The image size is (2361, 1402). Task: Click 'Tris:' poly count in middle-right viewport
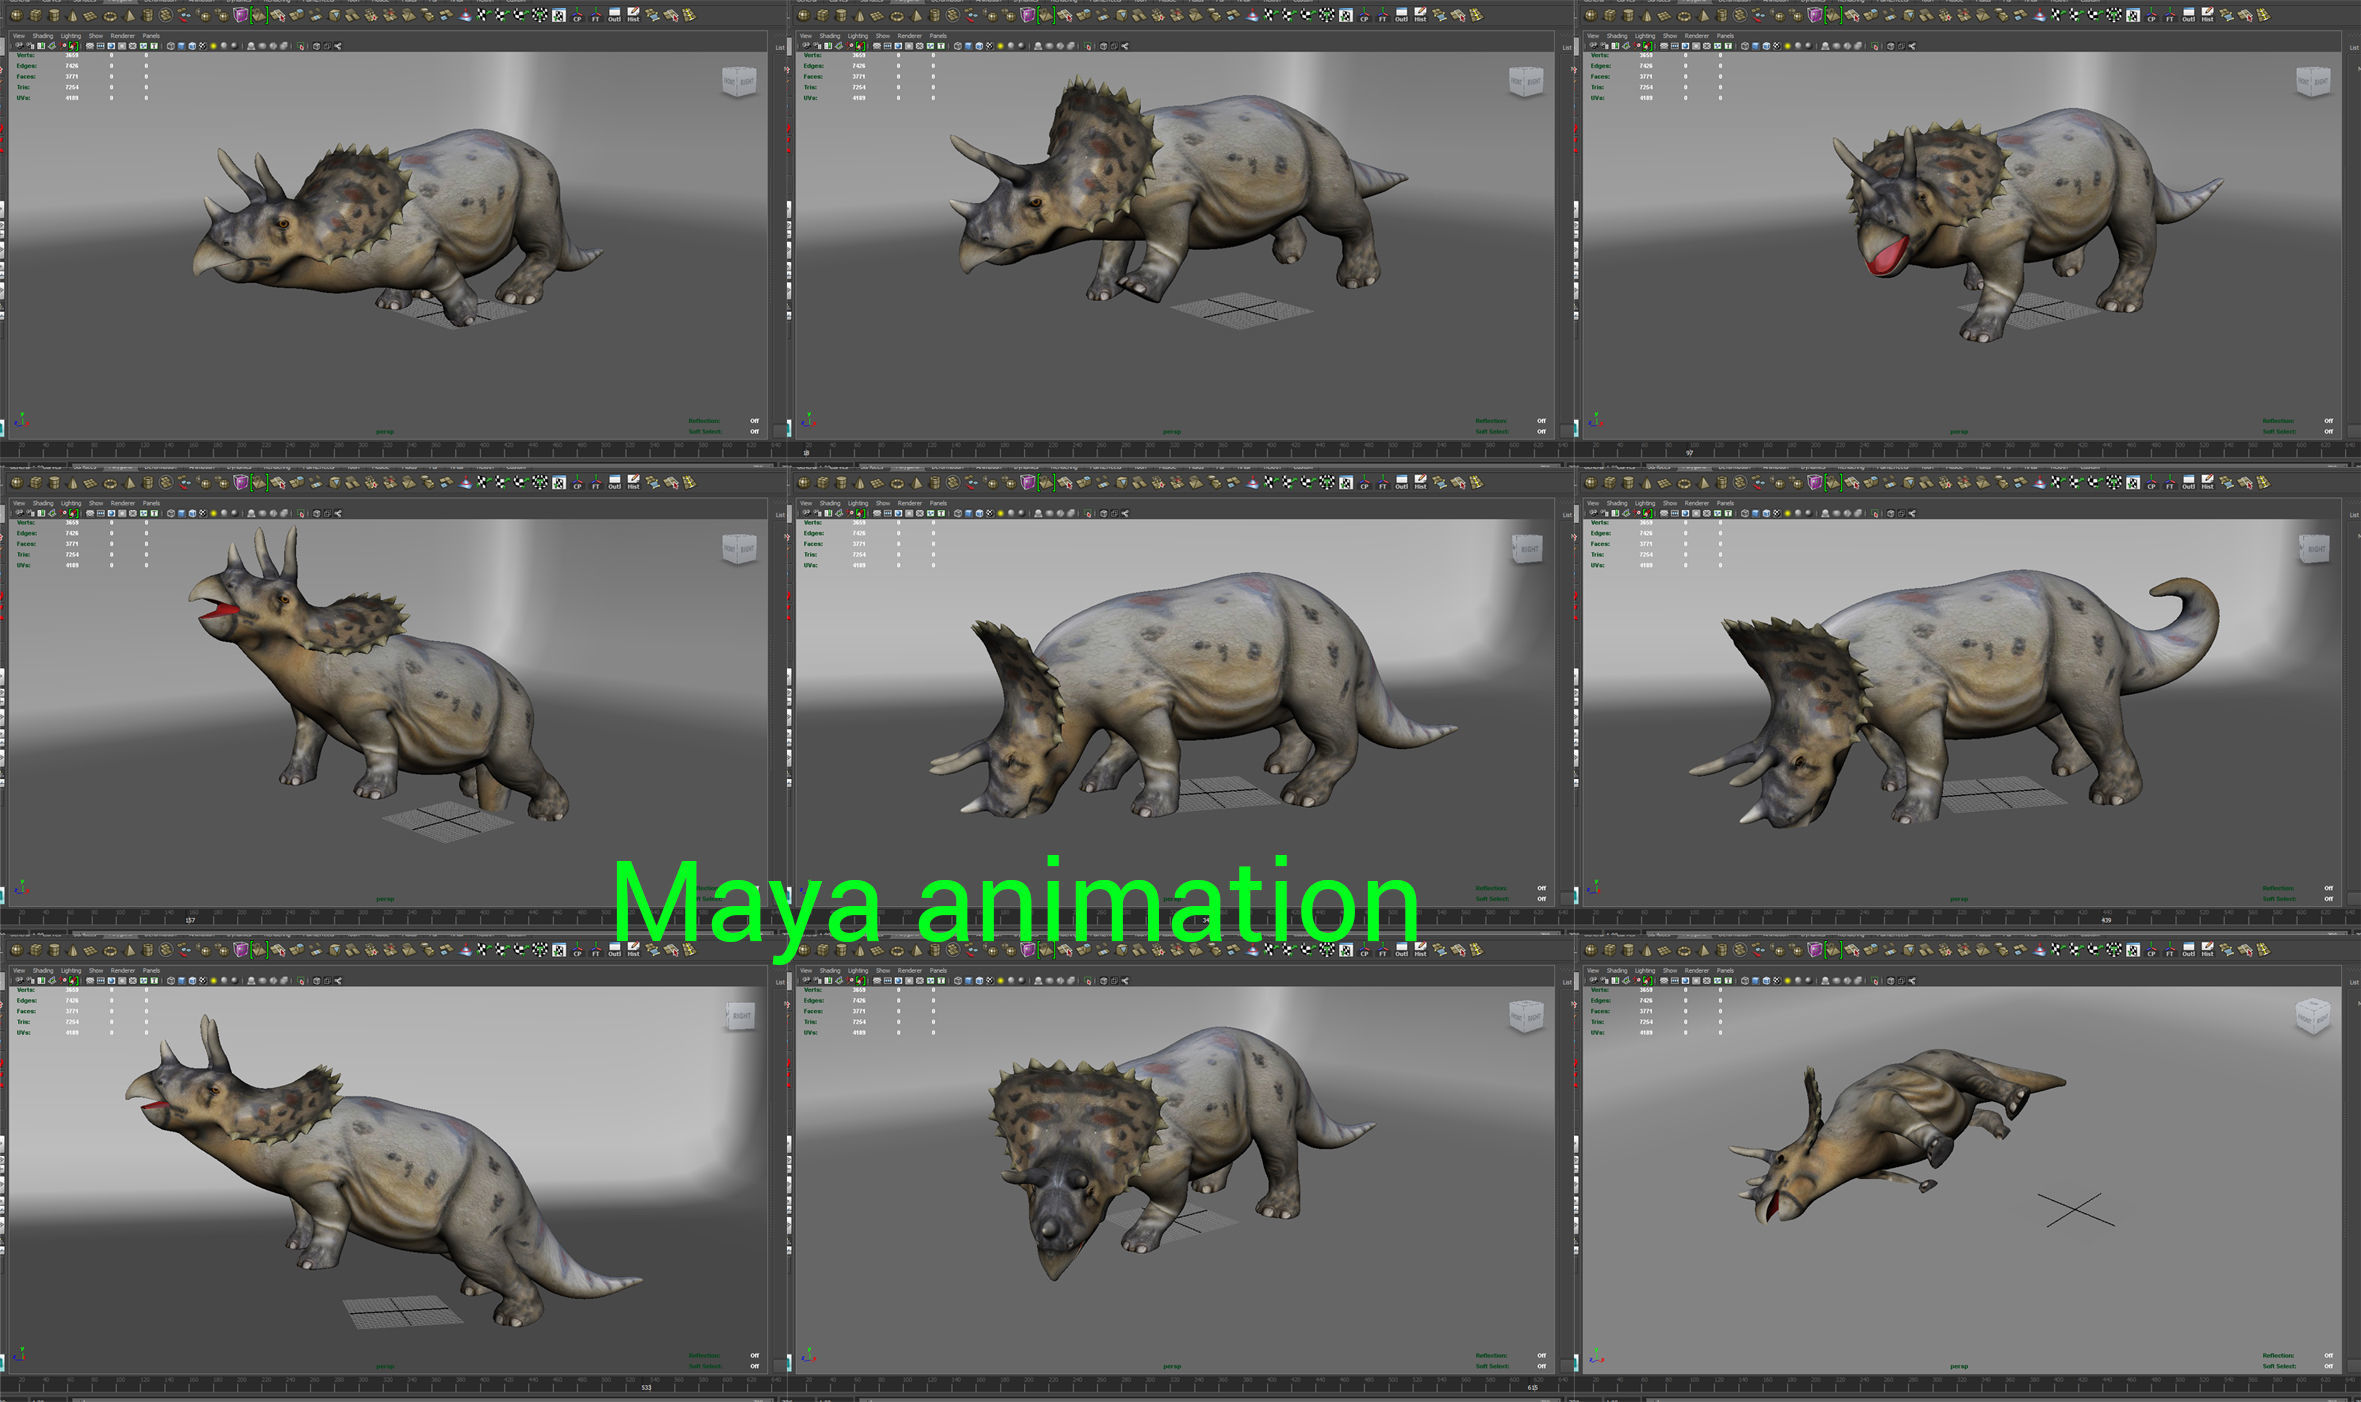[1598, 554]
